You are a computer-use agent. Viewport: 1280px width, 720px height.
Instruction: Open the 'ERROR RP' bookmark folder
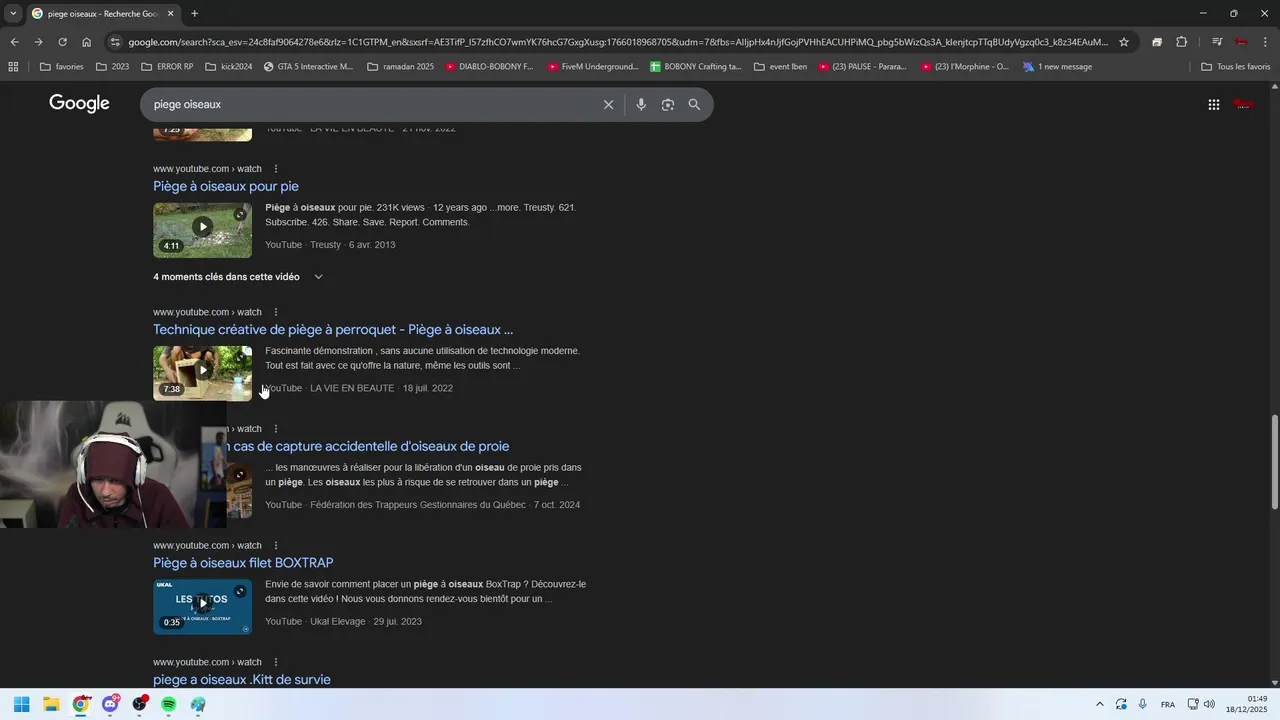[167, 67]
